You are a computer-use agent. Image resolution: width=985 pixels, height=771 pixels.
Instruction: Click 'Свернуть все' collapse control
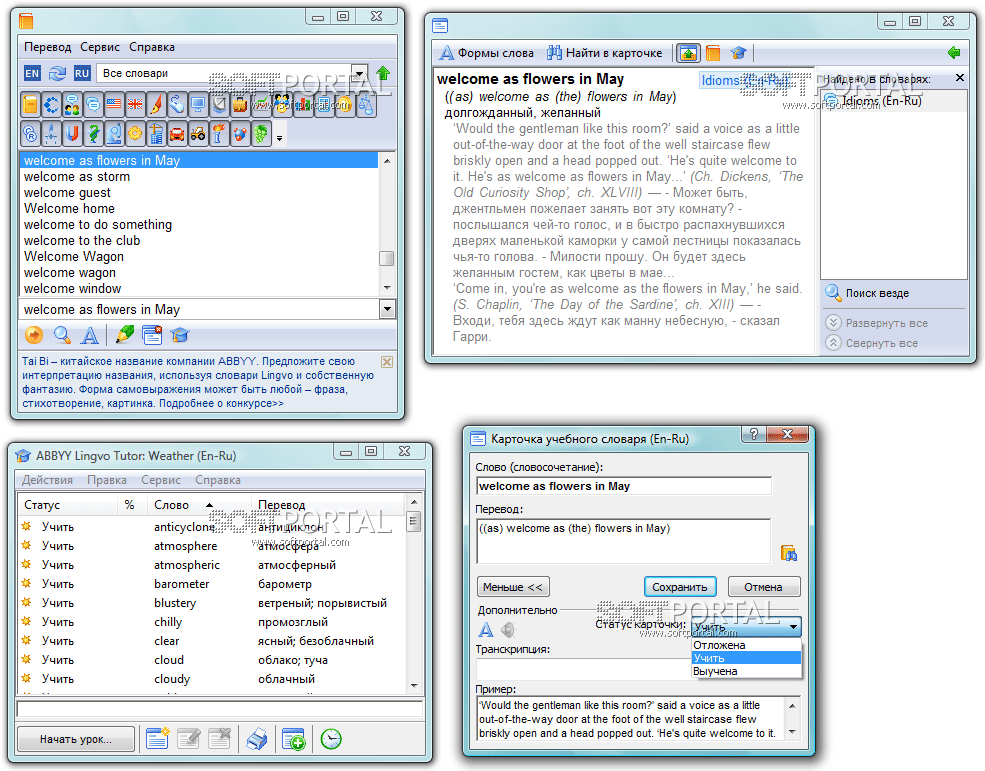coord(871,343)
